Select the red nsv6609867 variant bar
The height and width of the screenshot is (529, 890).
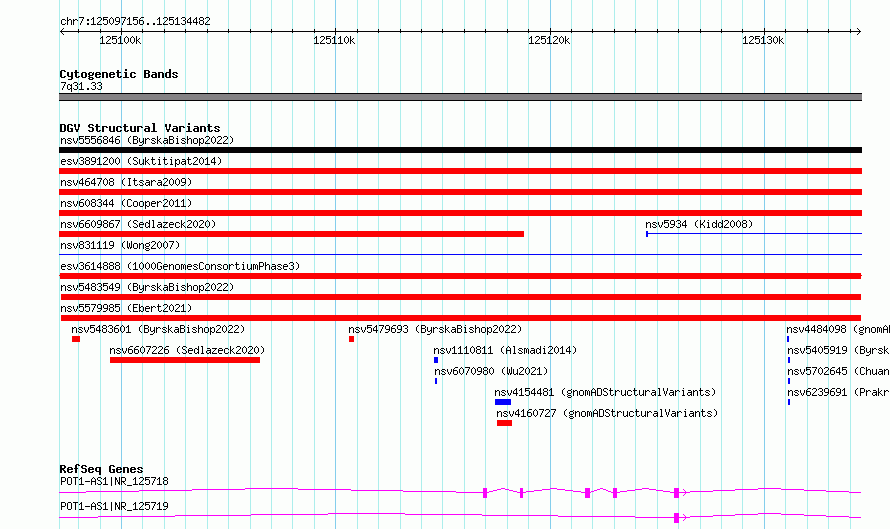291,234
